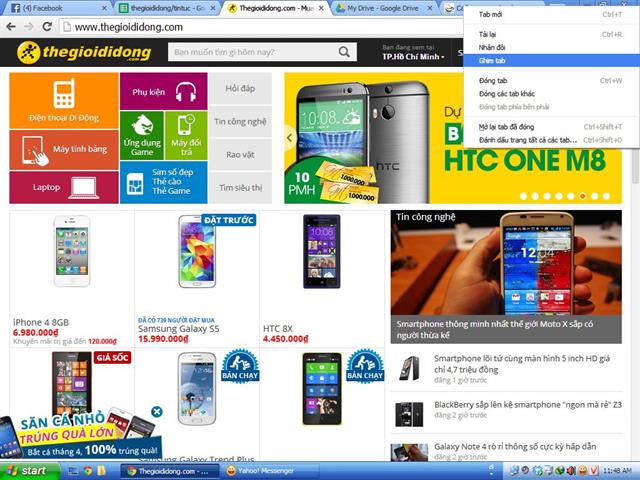
Task: Select Đóng tab in context menu
Action: point(551,80)
